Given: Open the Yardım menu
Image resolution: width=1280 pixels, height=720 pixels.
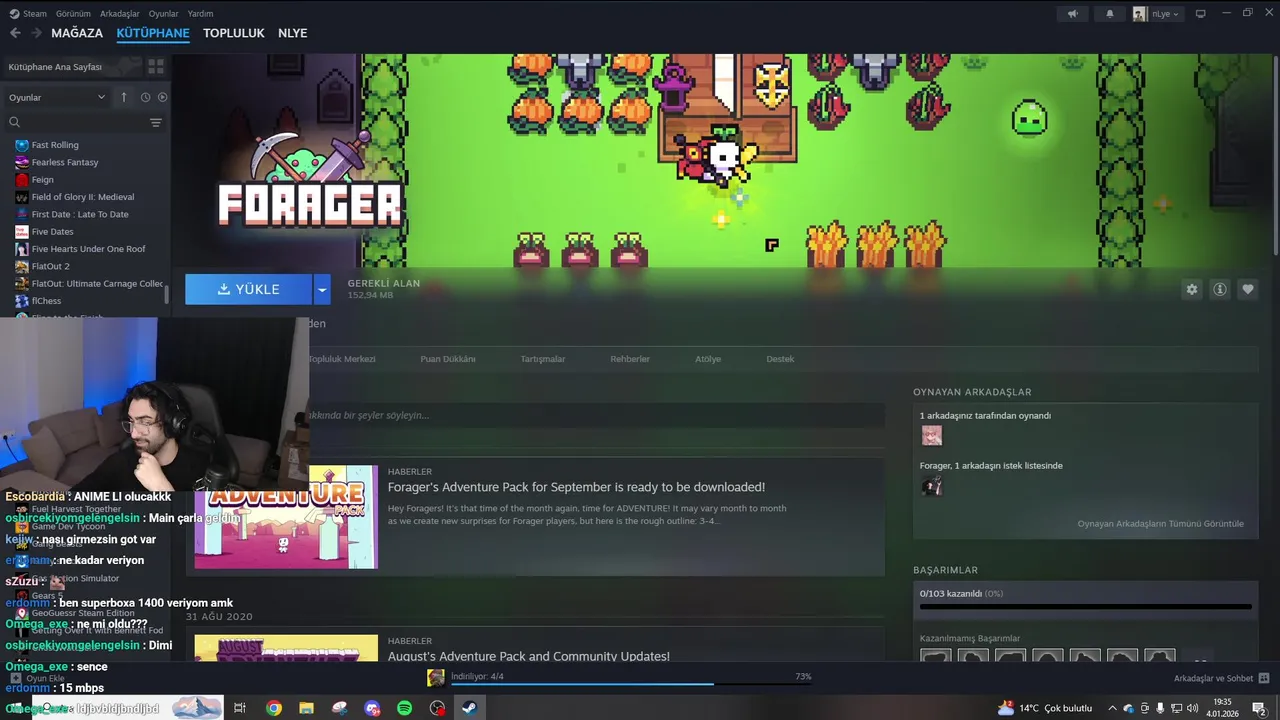Looking at the screenshot, I should pyautogui.click(x=200, y=14).
